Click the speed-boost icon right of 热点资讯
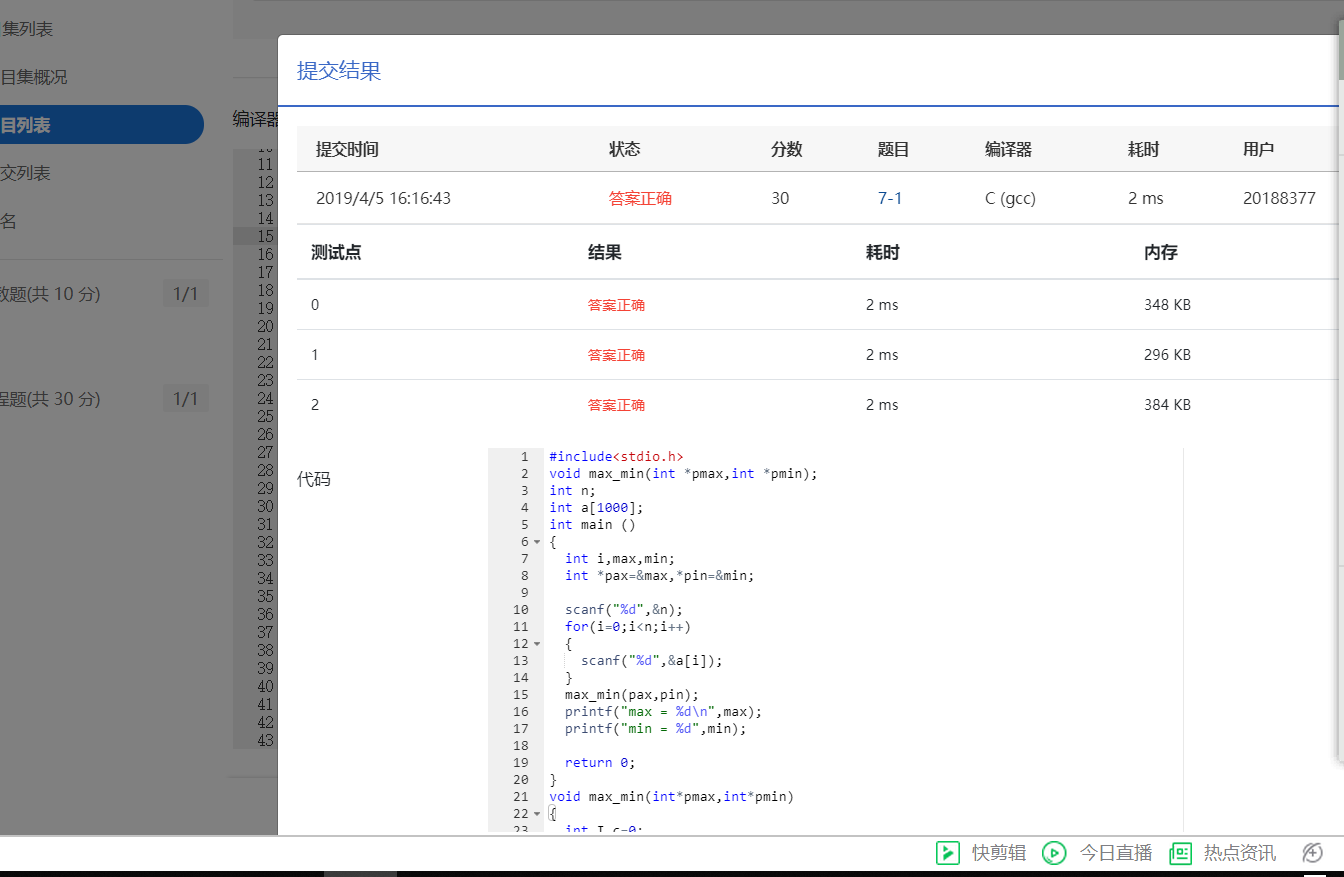Image resolution: width=1344 pixels, height=877 pixels. [x=1313, y=853]
